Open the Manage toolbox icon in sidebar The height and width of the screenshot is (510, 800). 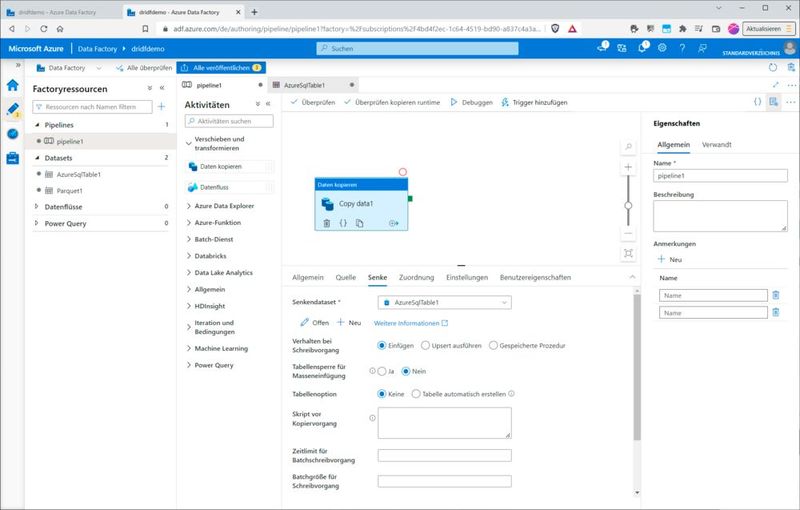13,158
